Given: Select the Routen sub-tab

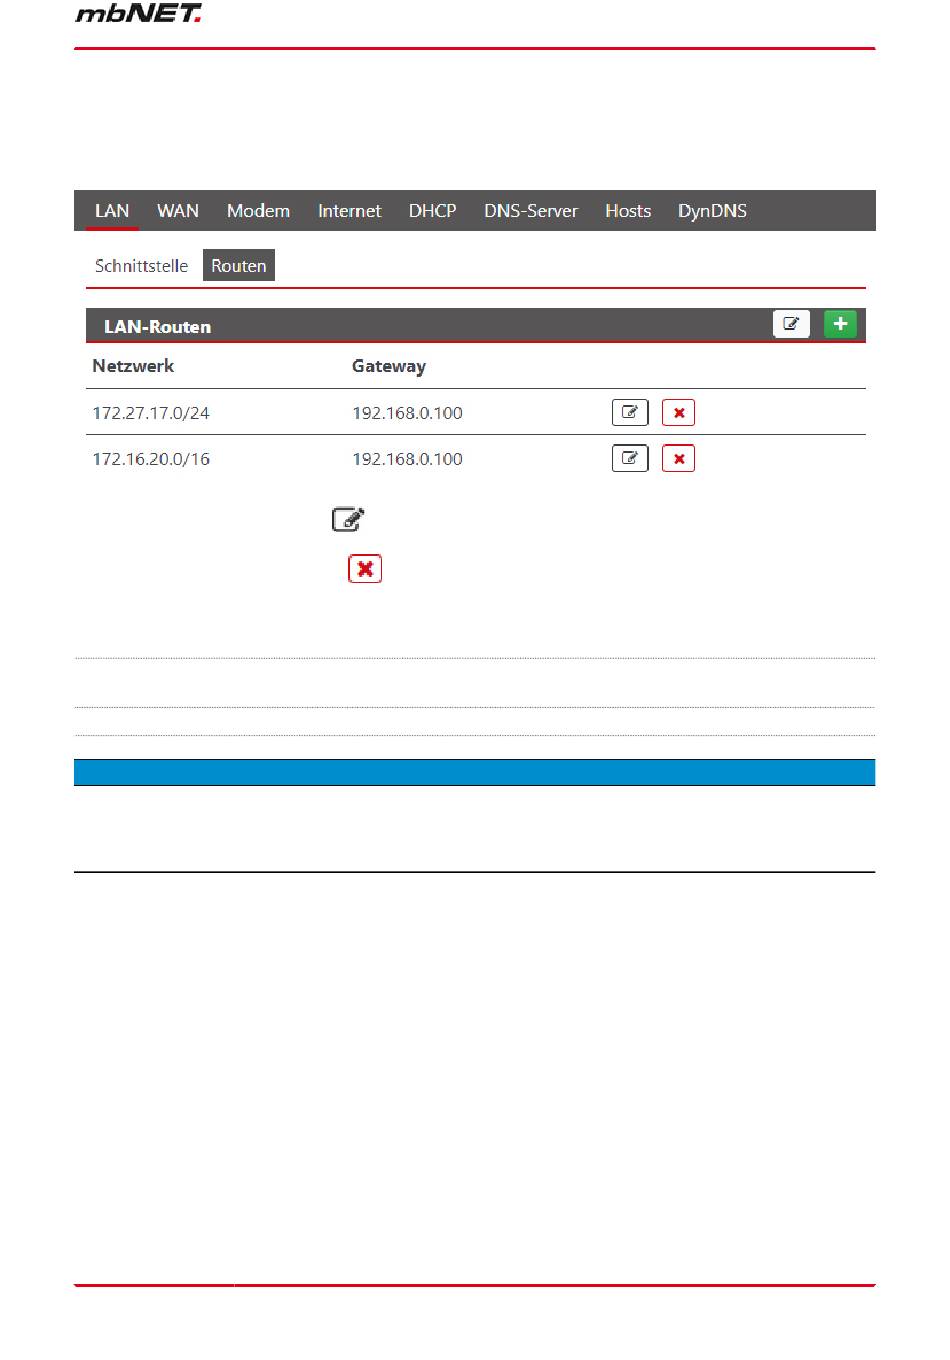Looking at the screenshot, I should click(x=238, y=266).
